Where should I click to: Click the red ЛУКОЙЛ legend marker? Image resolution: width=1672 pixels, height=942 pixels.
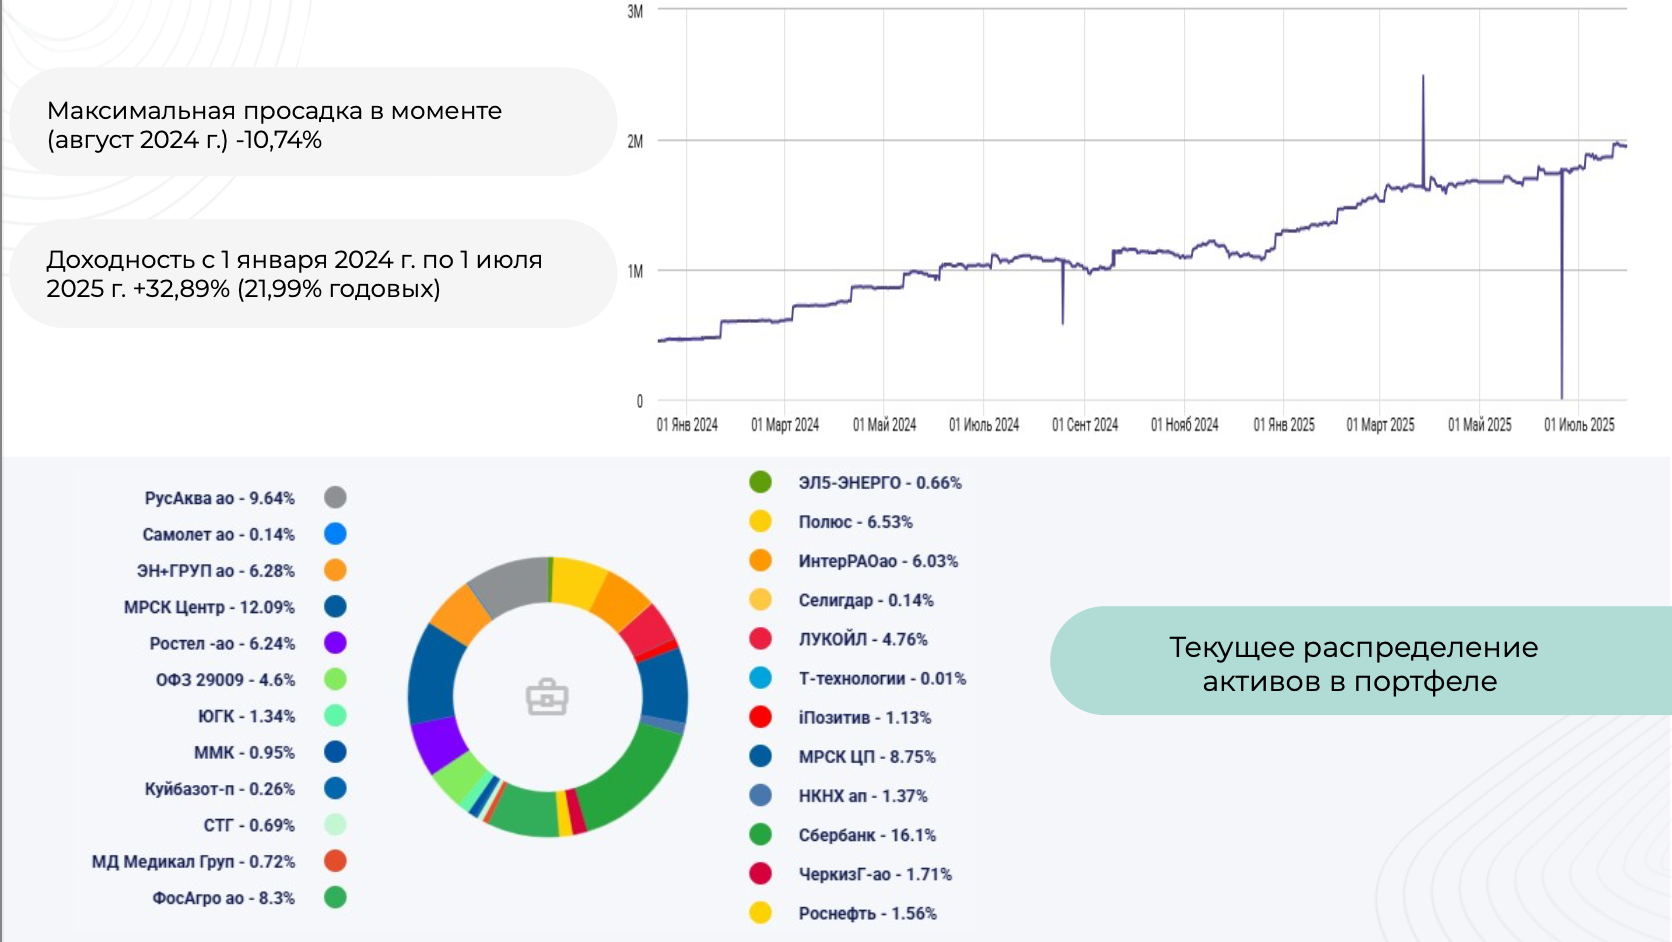760,639
